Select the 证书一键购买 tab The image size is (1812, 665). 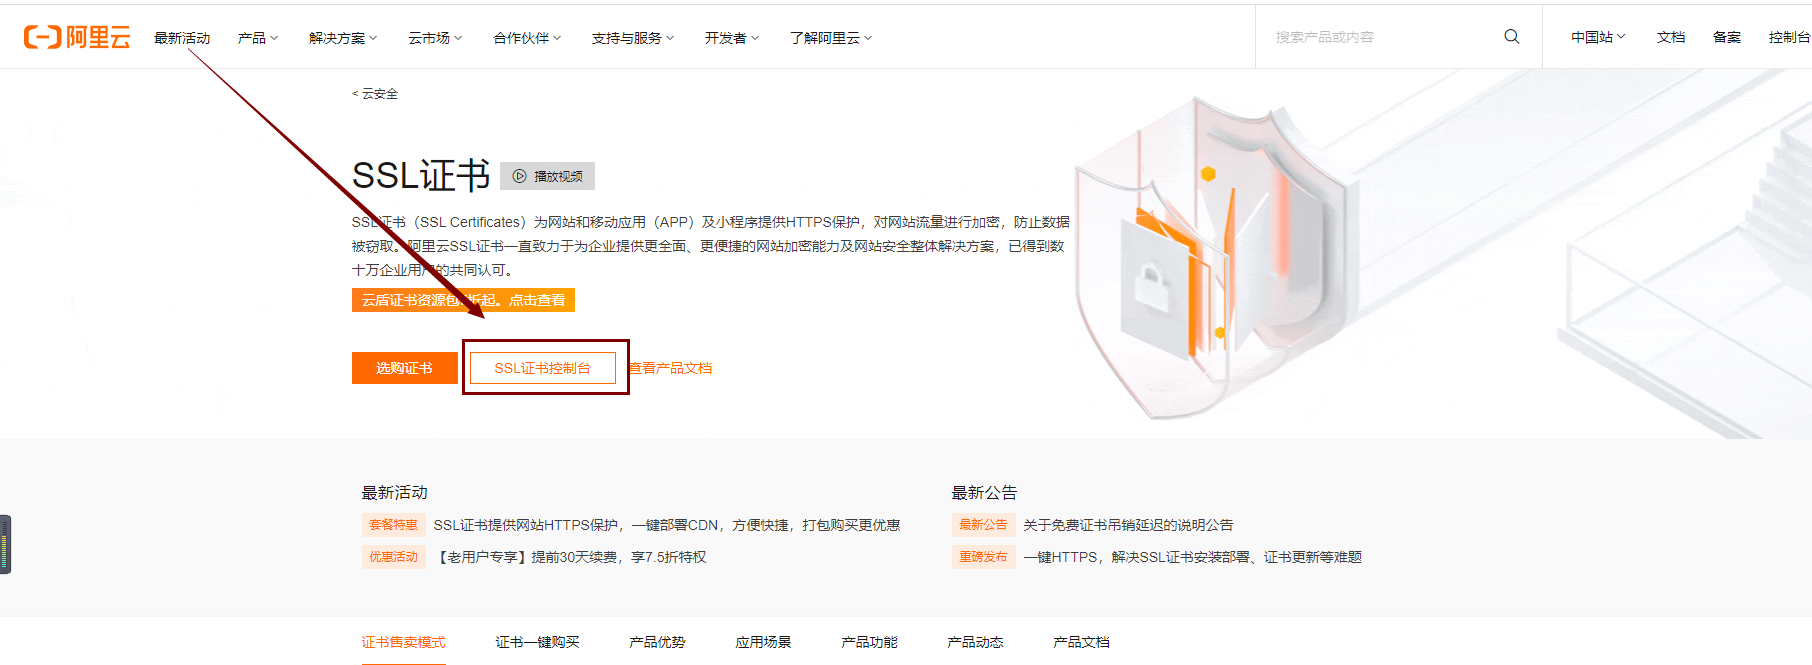click(537, 642)
